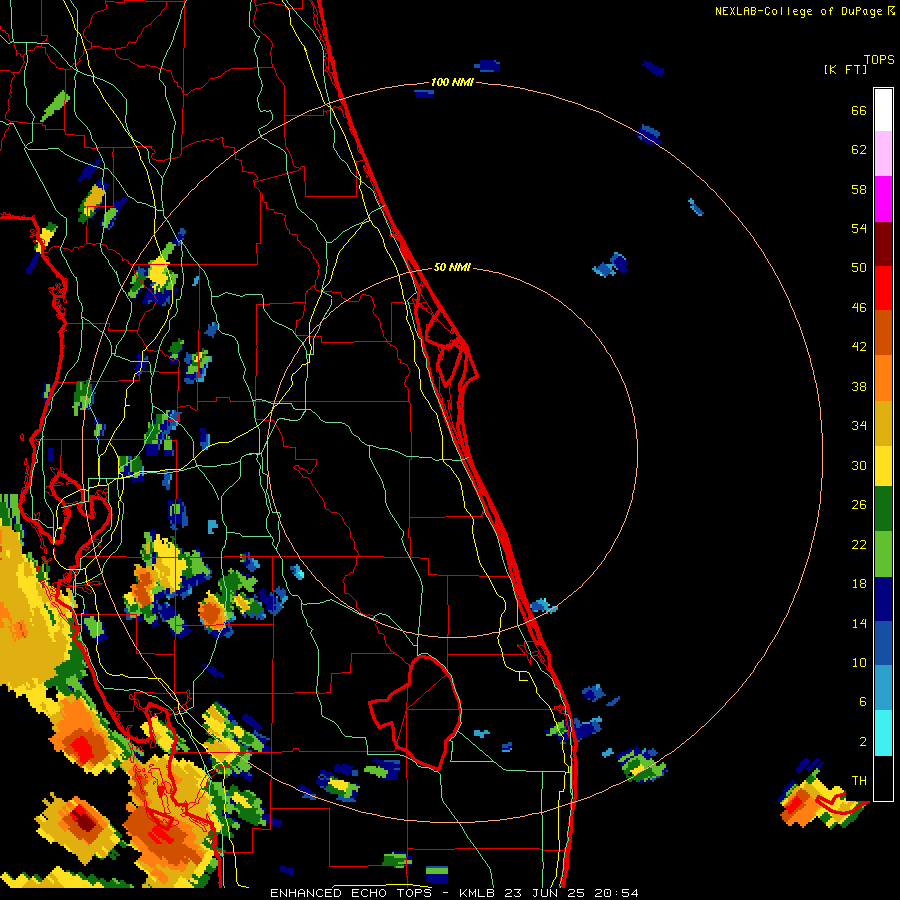The height and width of the screenshot is (900, 900).
Task: Pick the sky blue legend swatch
Action: coord(883,688)
